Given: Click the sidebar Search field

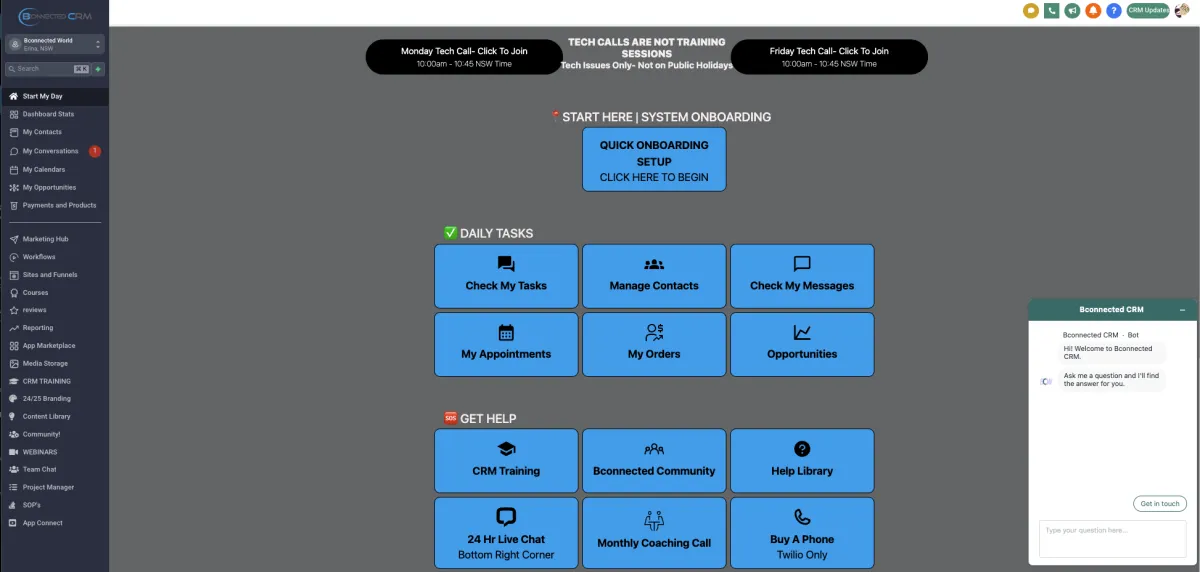Looking at the screenshot, I should (47, 69).
